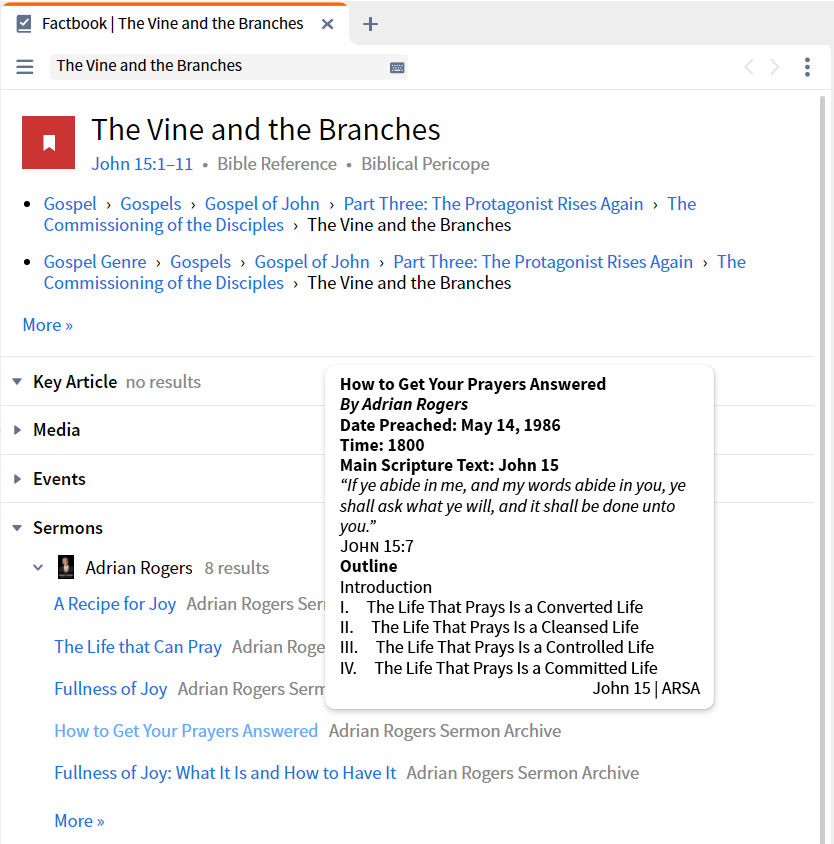
Task: Click More link under sermons list
Action: [79, 821]
